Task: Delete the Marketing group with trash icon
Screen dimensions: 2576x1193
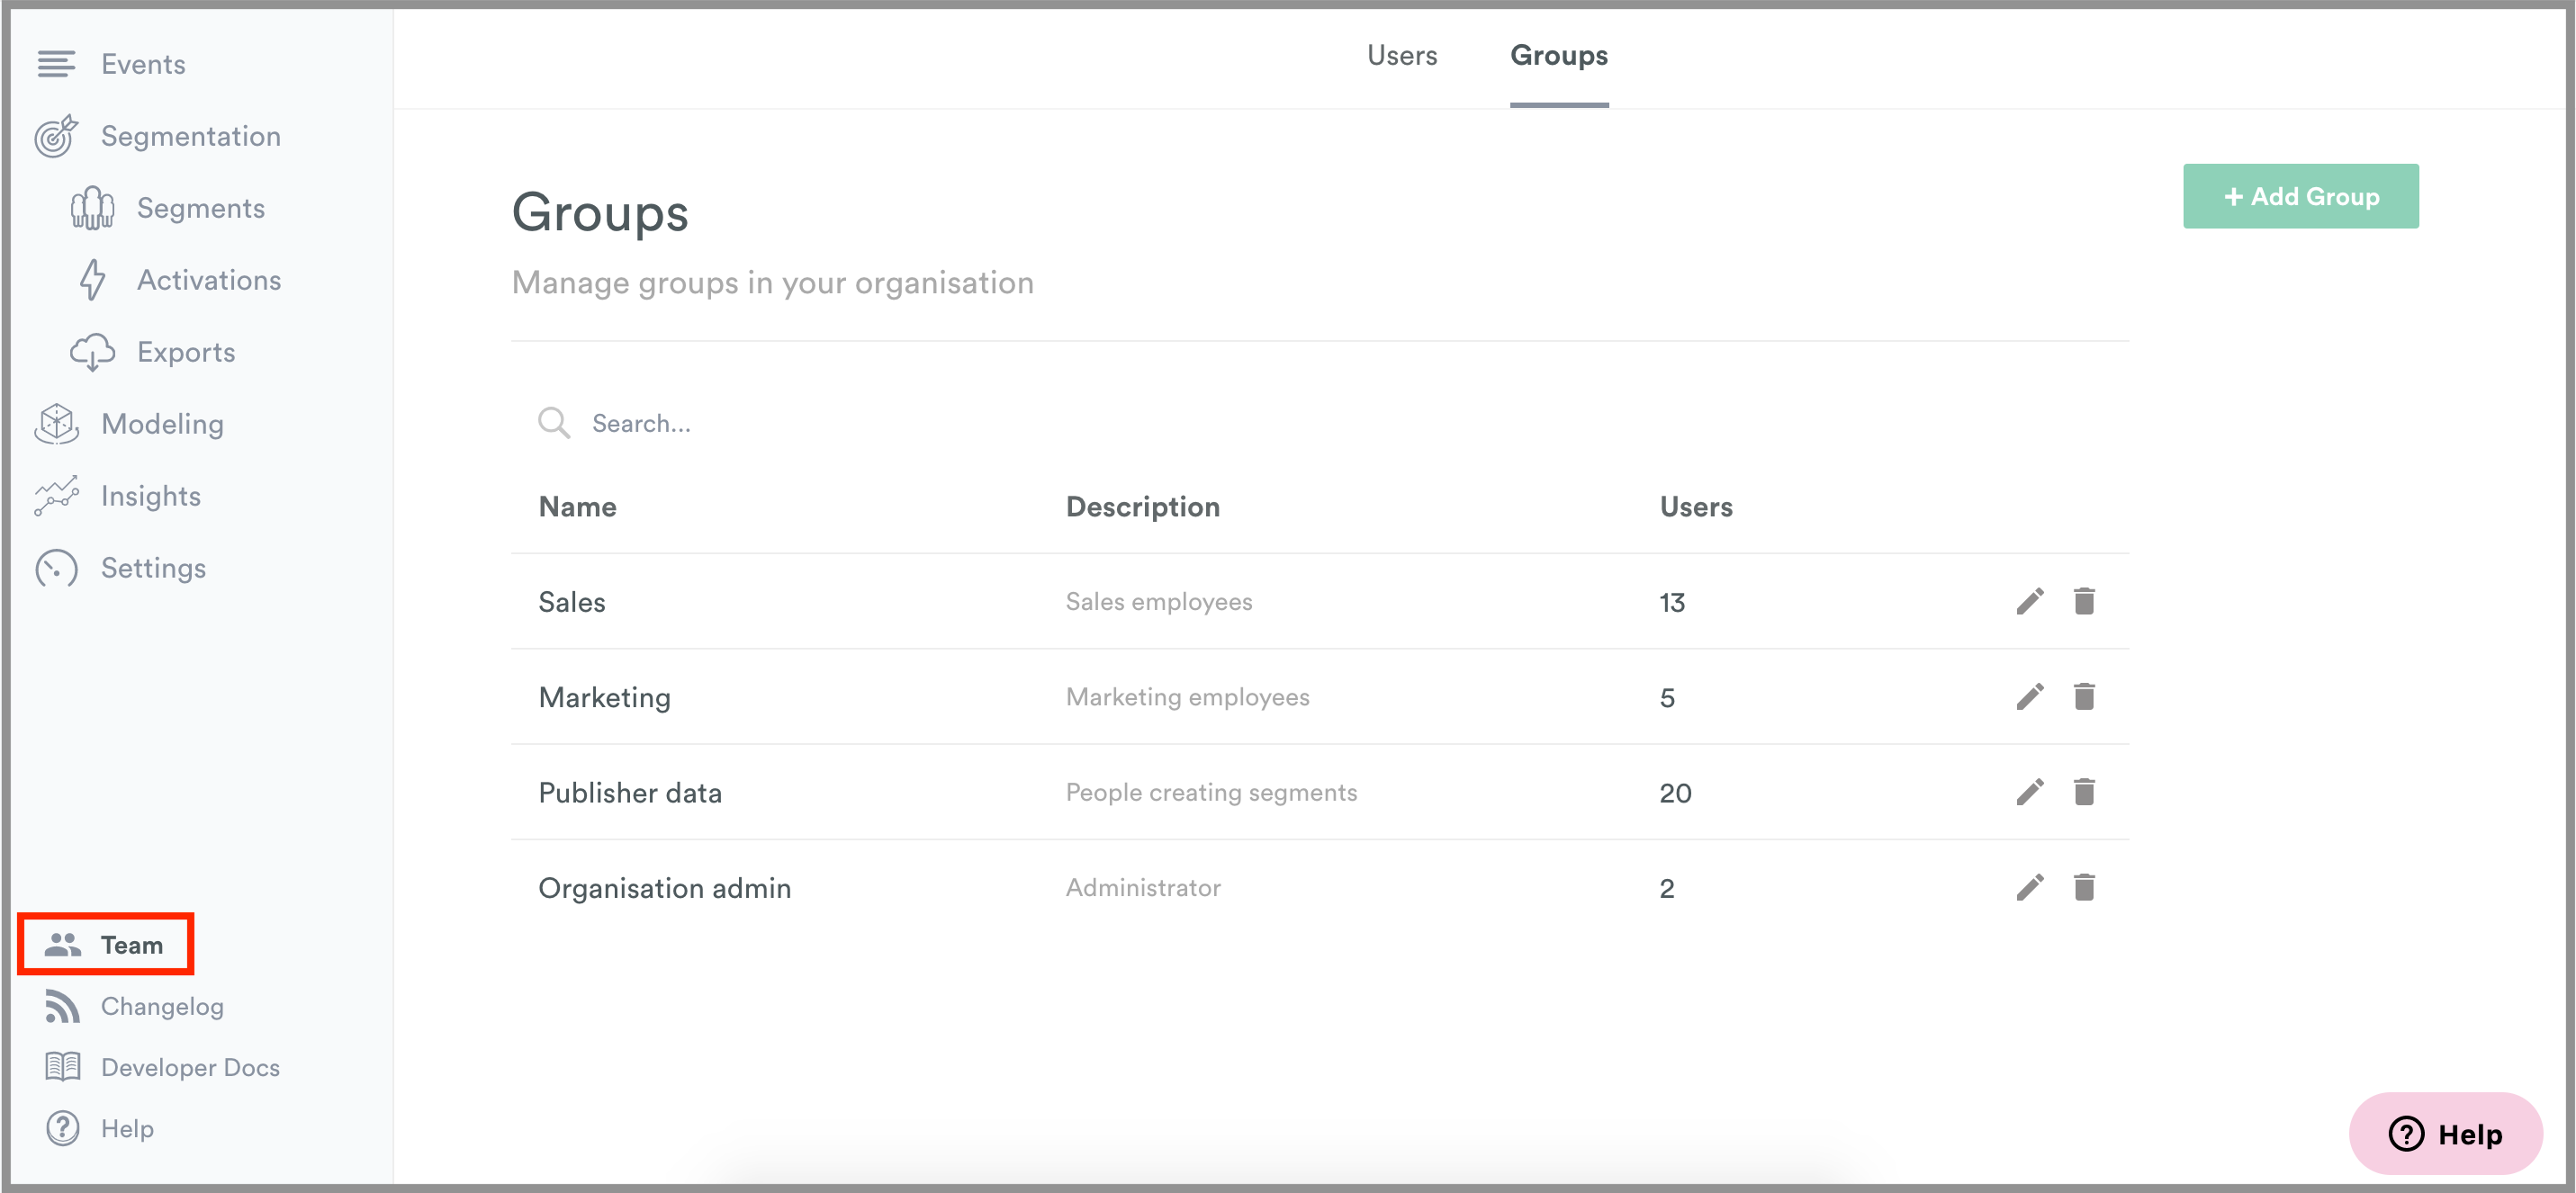Action: coord(2084,696)
